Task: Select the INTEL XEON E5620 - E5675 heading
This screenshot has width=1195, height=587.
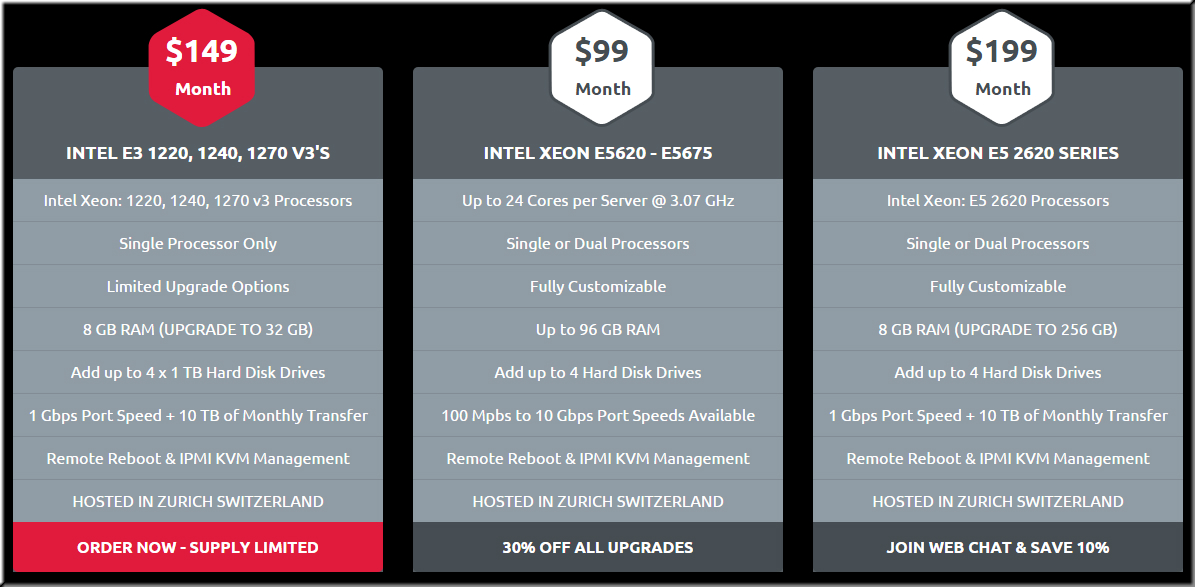Action: (x=598, y=153)
